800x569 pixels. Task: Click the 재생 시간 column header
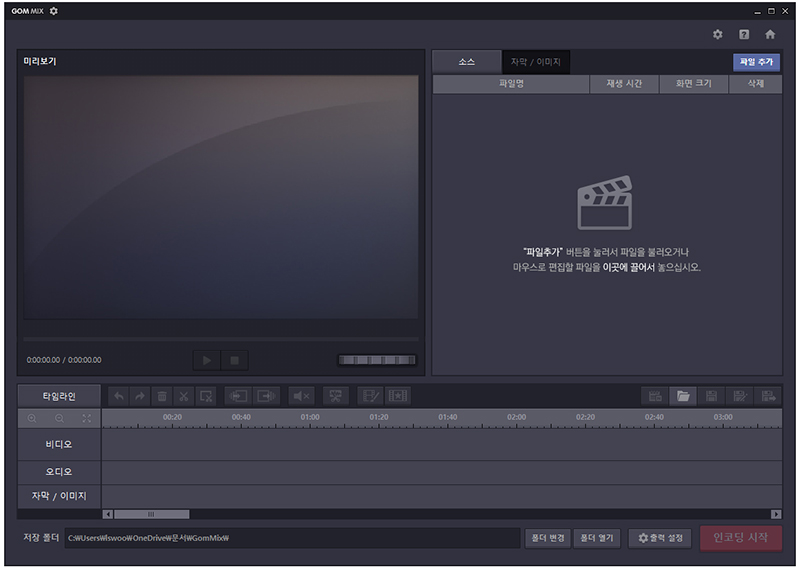point(624,84)
